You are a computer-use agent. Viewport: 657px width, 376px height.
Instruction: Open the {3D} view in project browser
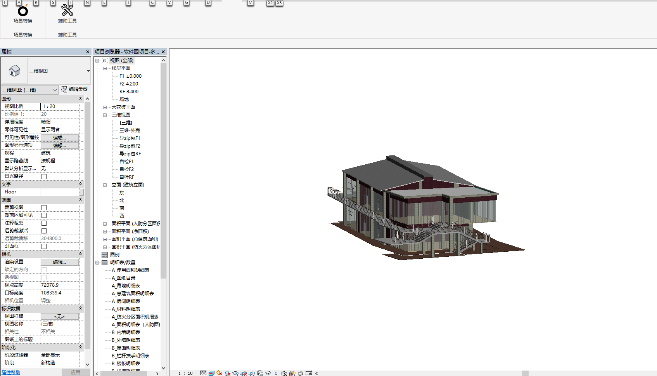click(126, 123)
